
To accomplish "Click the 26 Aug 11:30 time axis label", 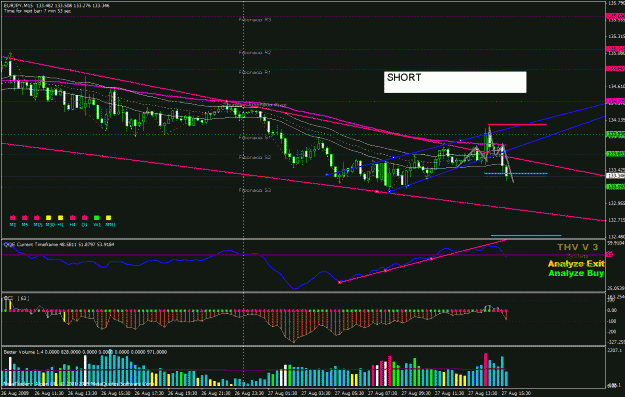I will click(x=49, y=393).
